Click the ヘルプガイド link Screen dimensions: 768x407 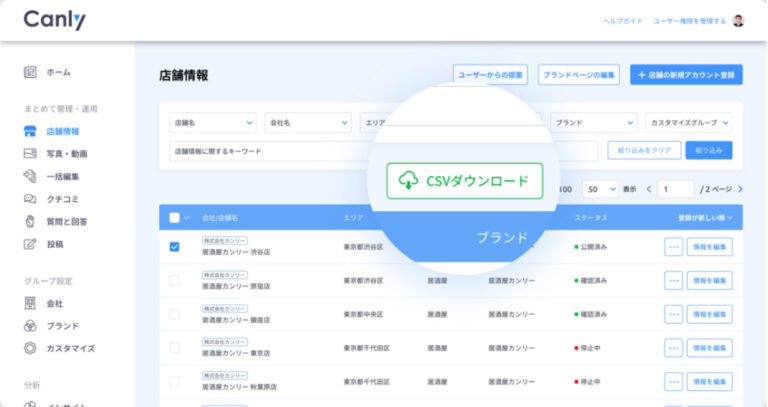(x=621, y=20)
